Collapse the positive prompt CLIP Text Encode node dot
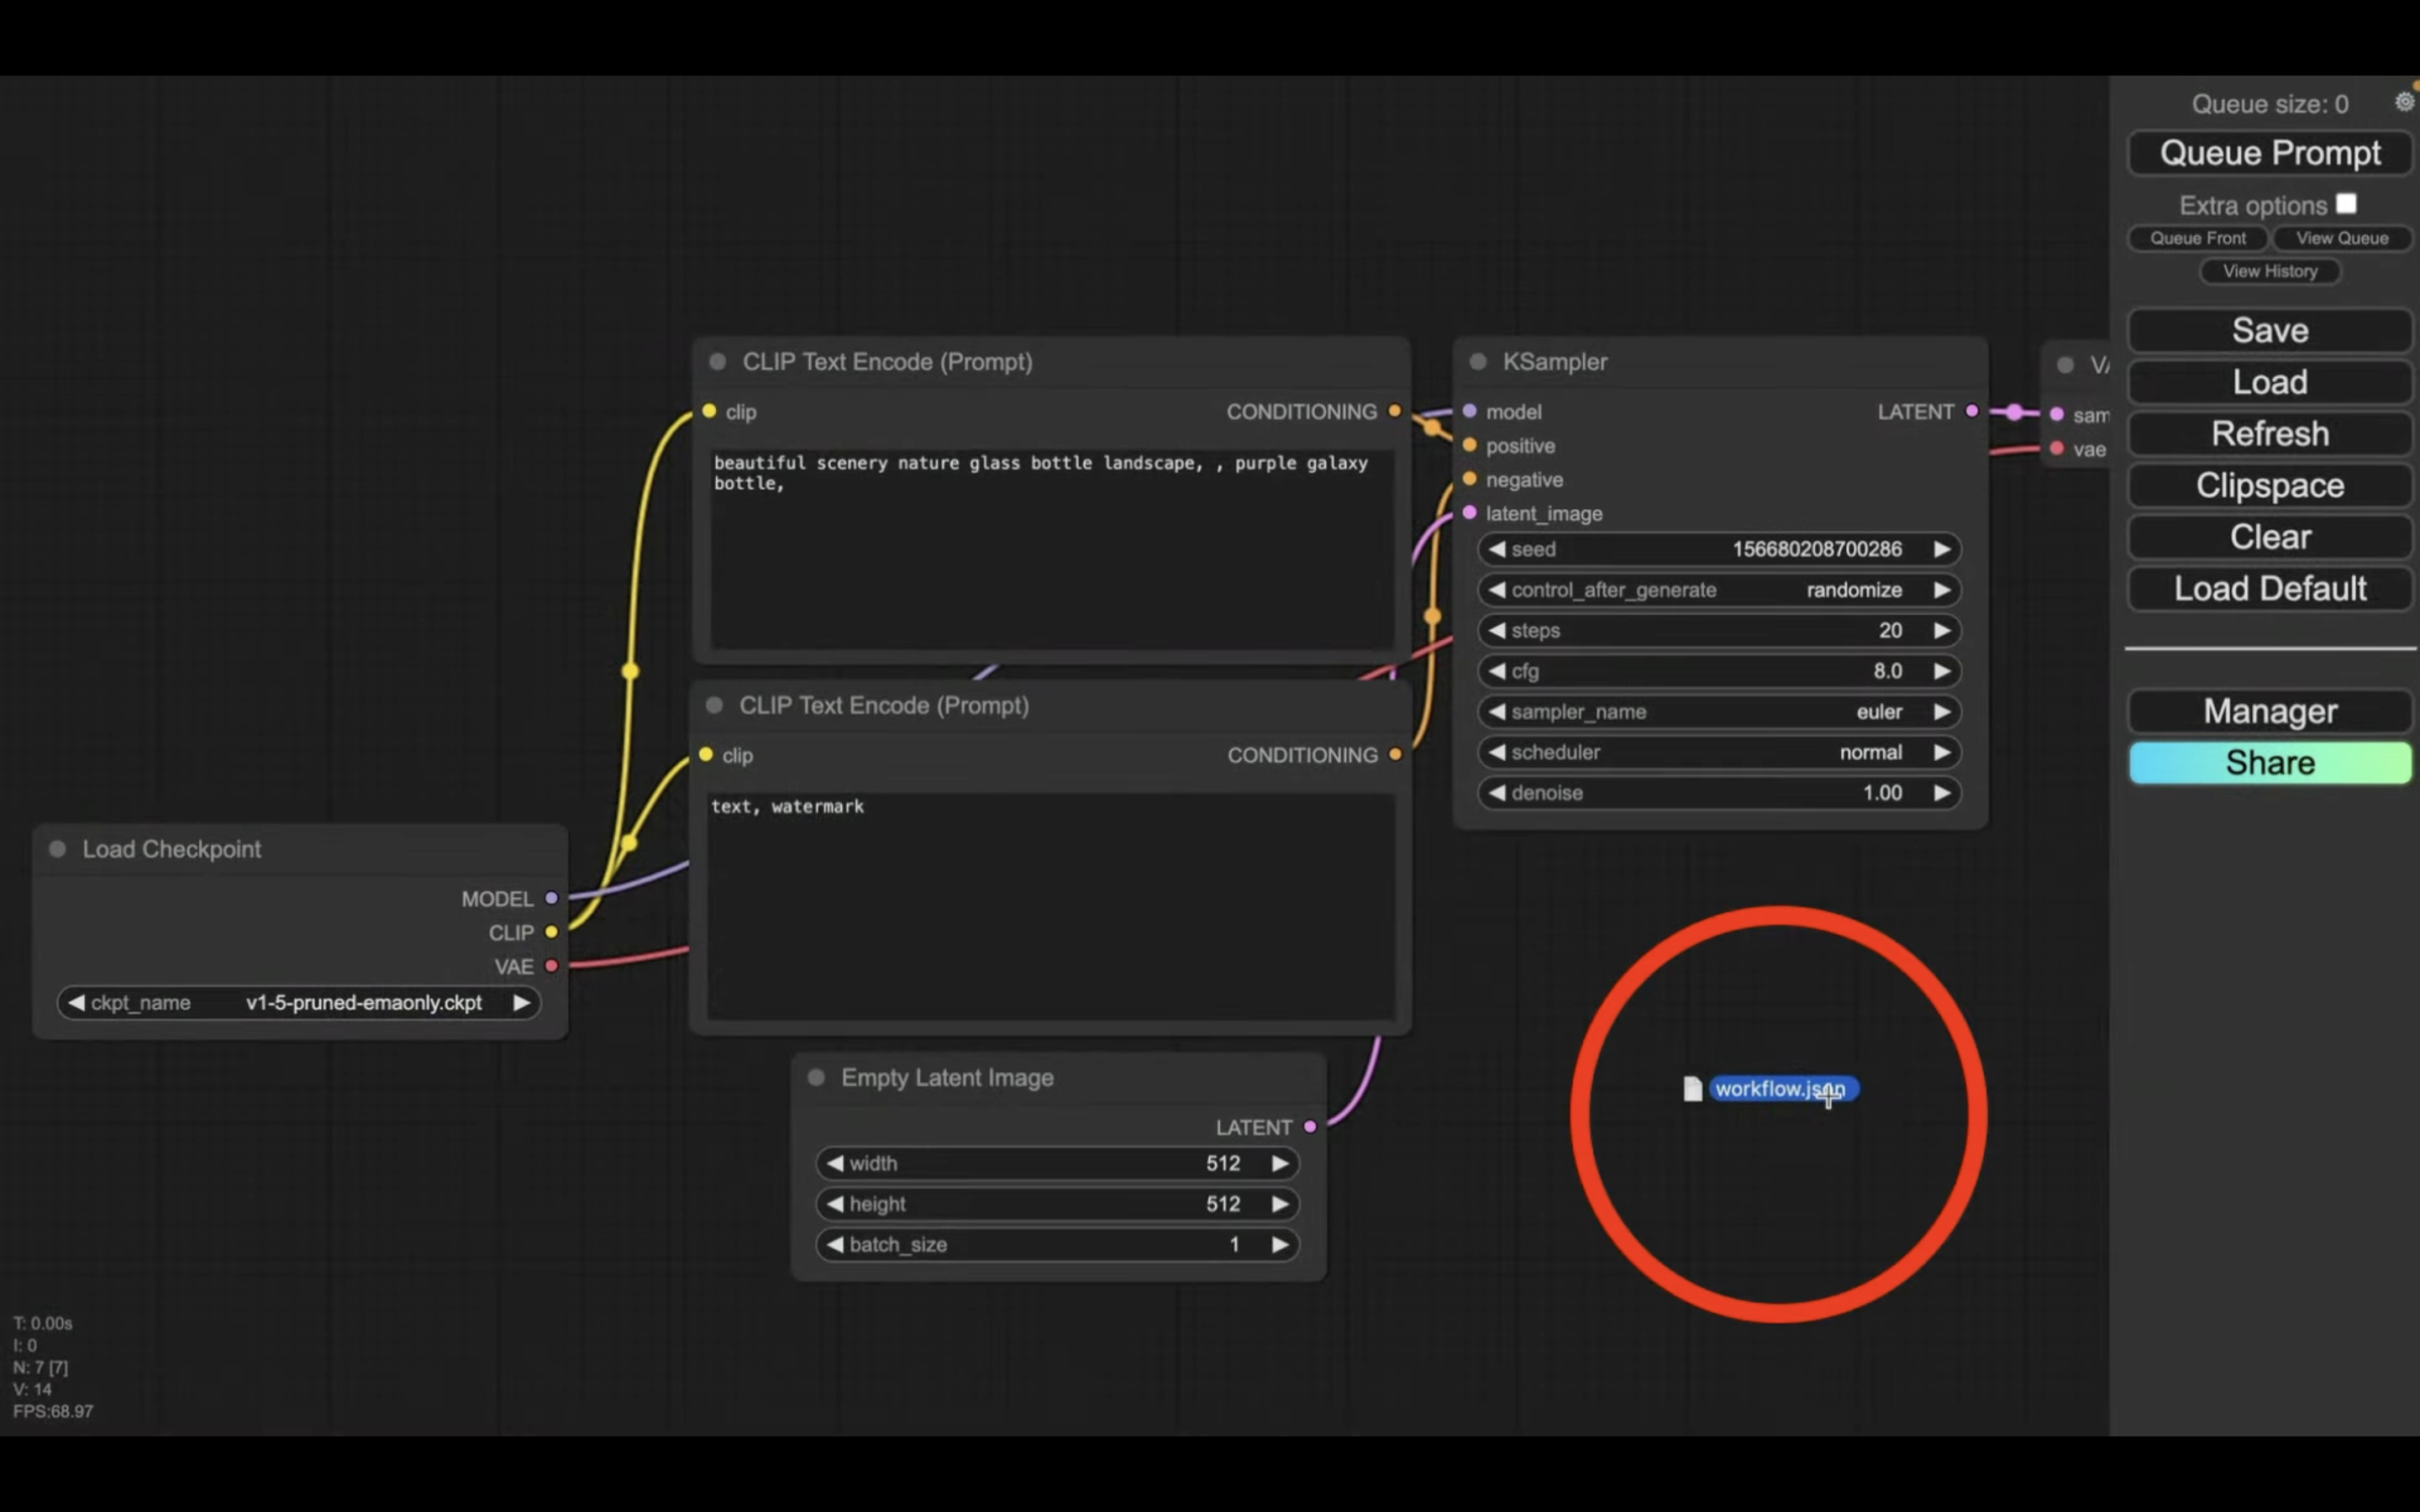Viewport: 2420px width, 1512px height. [717, 362]
